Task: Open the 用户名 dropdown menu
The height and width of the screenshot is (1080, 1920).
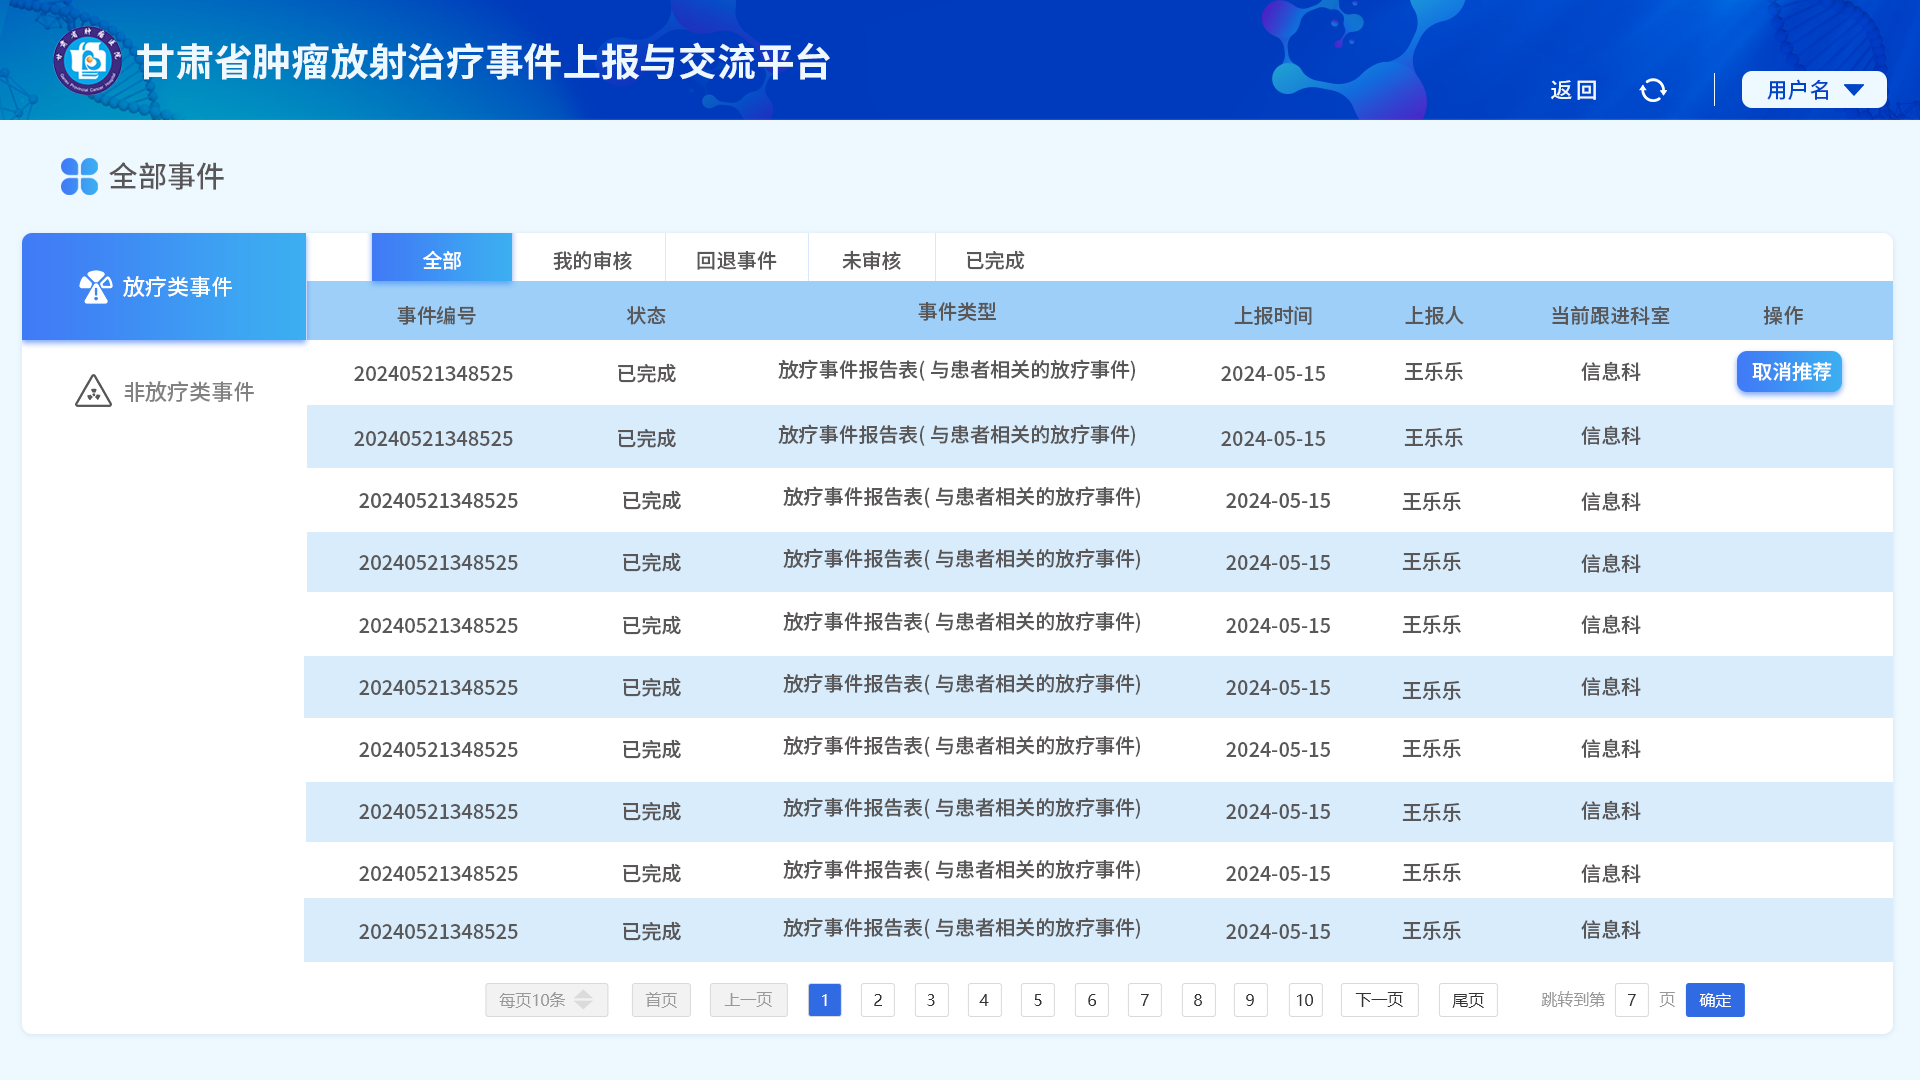Action: coord(1814,90)
